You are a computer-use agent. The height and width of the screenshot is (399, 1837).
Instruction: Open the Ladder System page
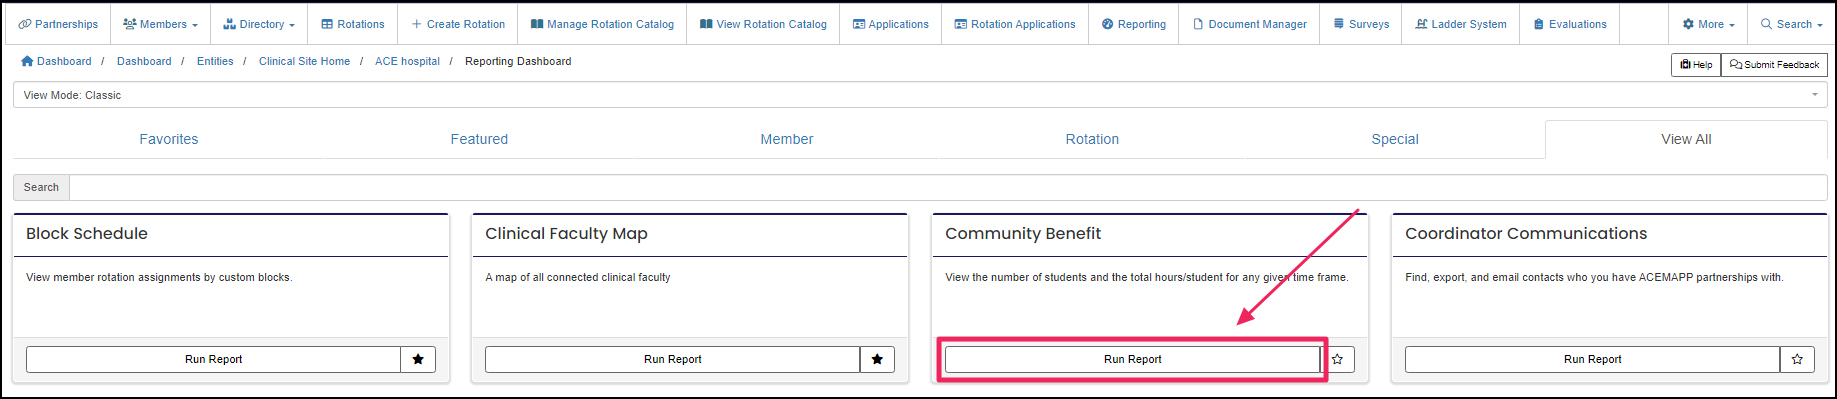1461,24
